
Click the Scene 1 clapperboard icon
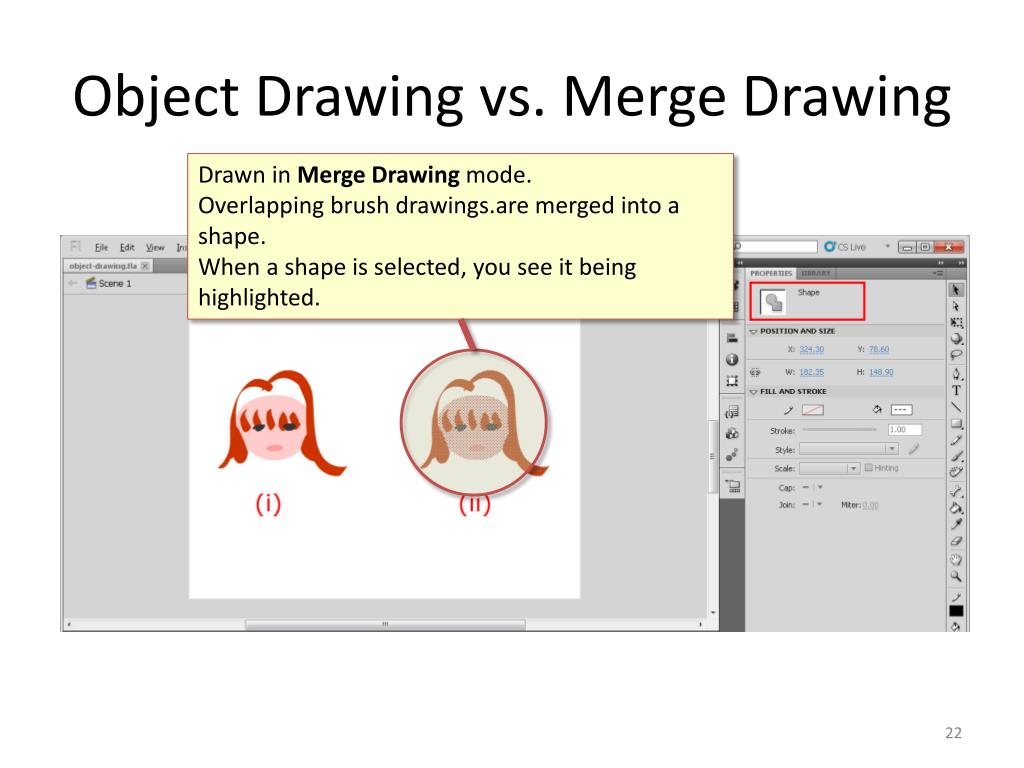click(x=91, y=283)
